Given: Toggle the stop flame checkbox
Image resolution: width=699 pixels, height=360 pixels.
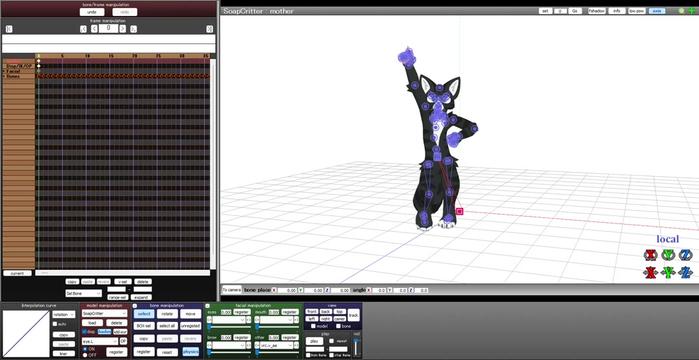Looking at the screenshot, I should (331, 355).
